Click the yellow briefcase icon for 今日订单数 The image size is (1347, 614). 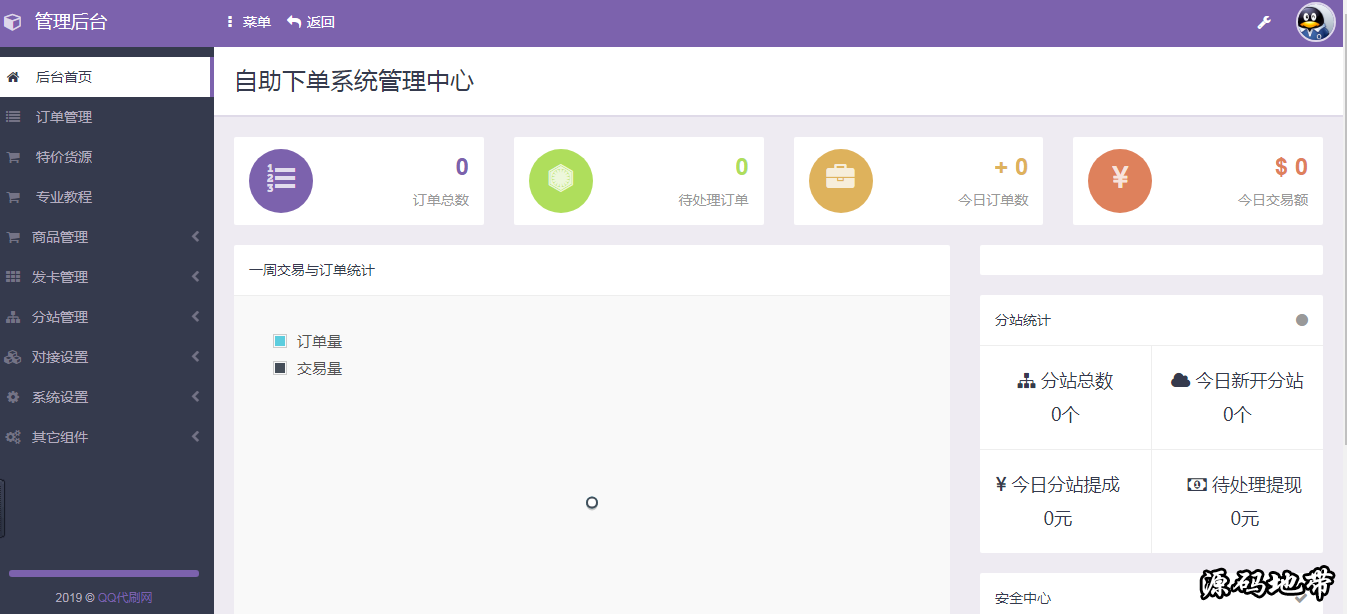(x=841, y=181)
